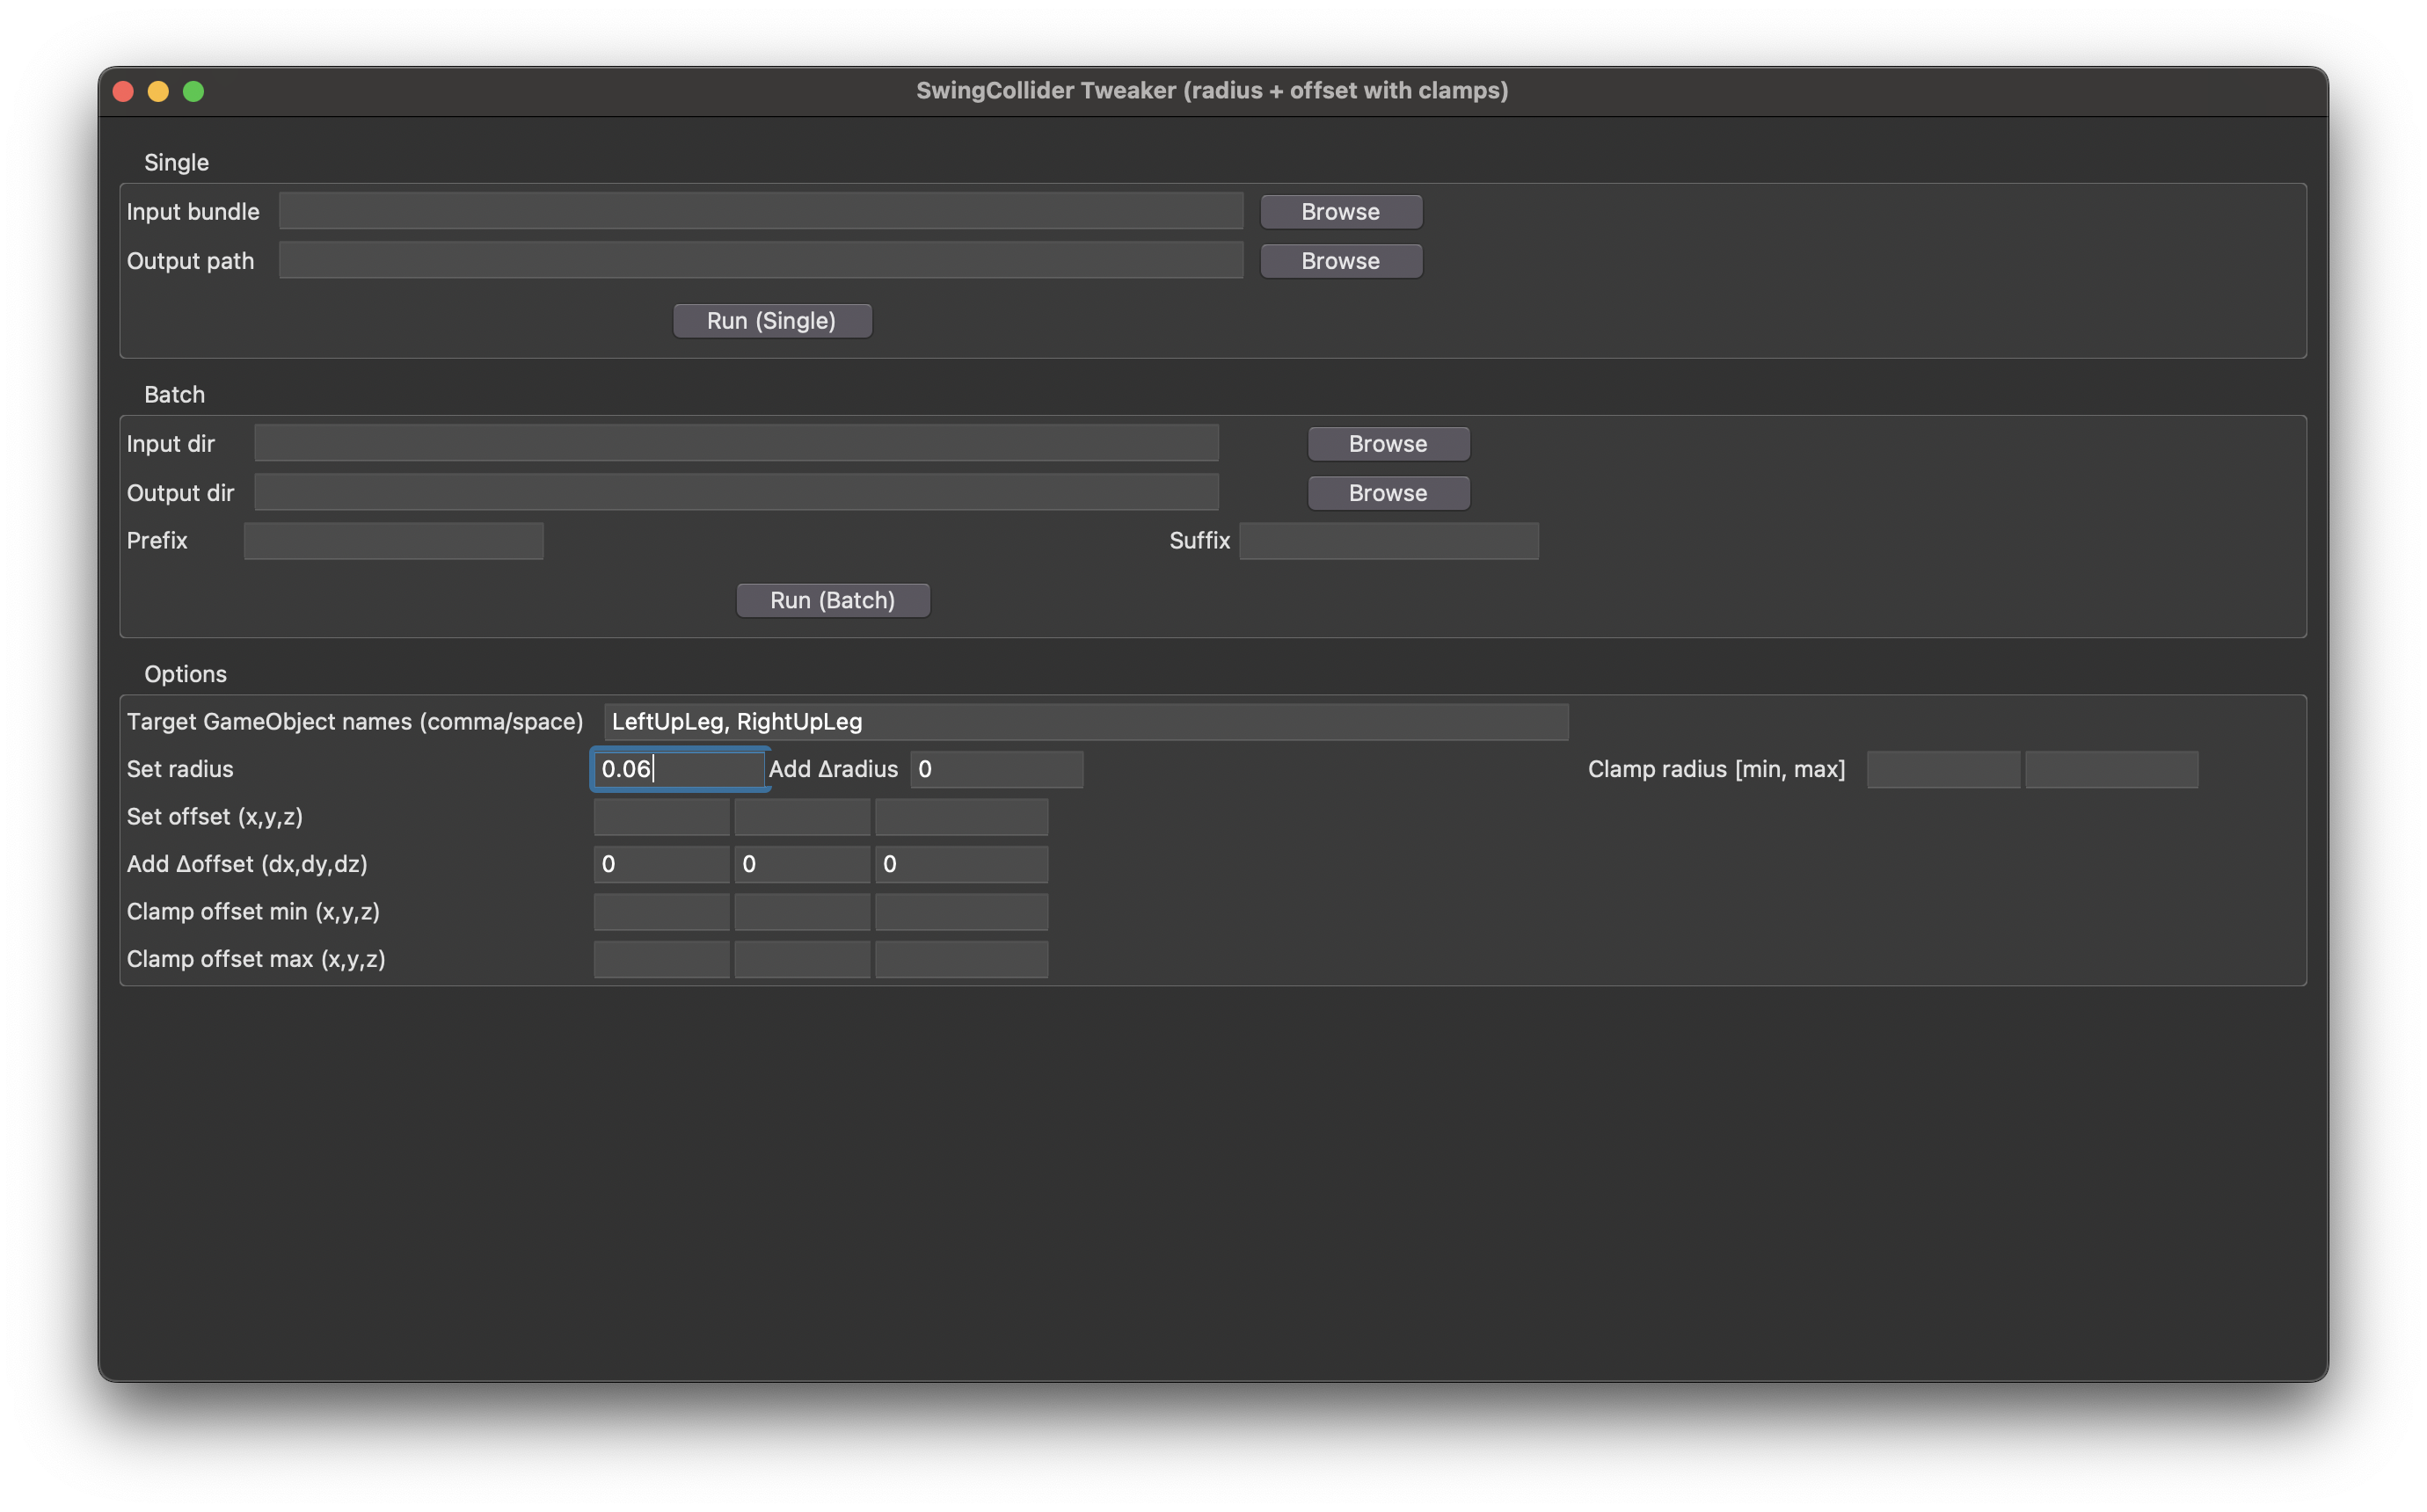This screenshot has height=1512, width=2427.
Task: Focus the Clamp radius max field
Action: pyautogui.click(x=2111, y=769)
